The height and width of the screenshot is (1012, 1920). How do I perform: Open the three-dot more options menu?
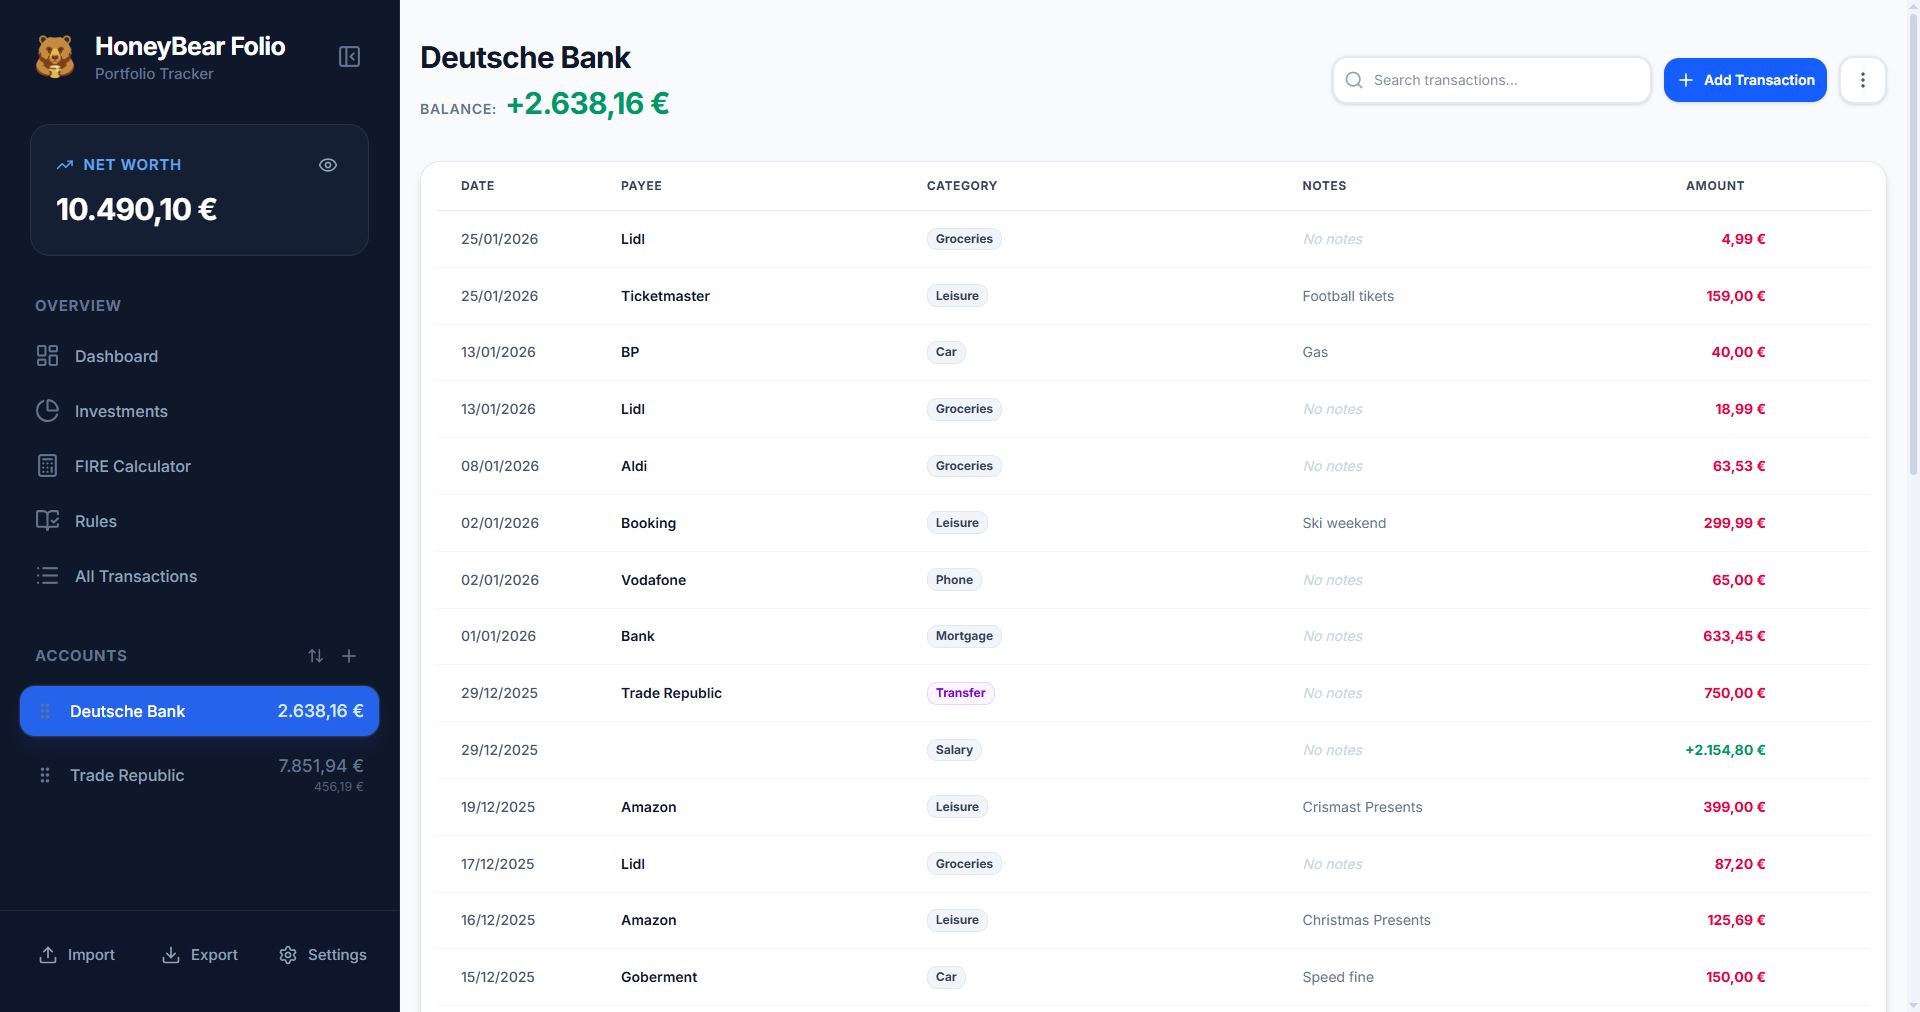tap(1862, 80)
